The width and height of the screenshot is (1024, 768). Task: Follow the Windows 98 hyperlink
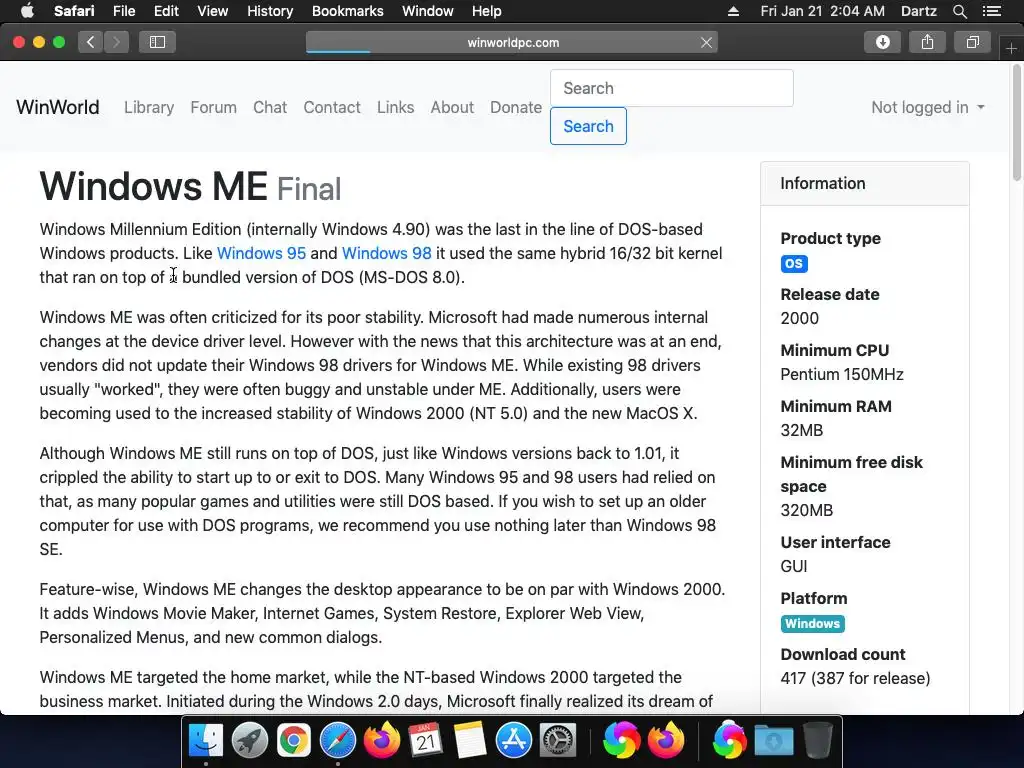click(x=387, y=253)
